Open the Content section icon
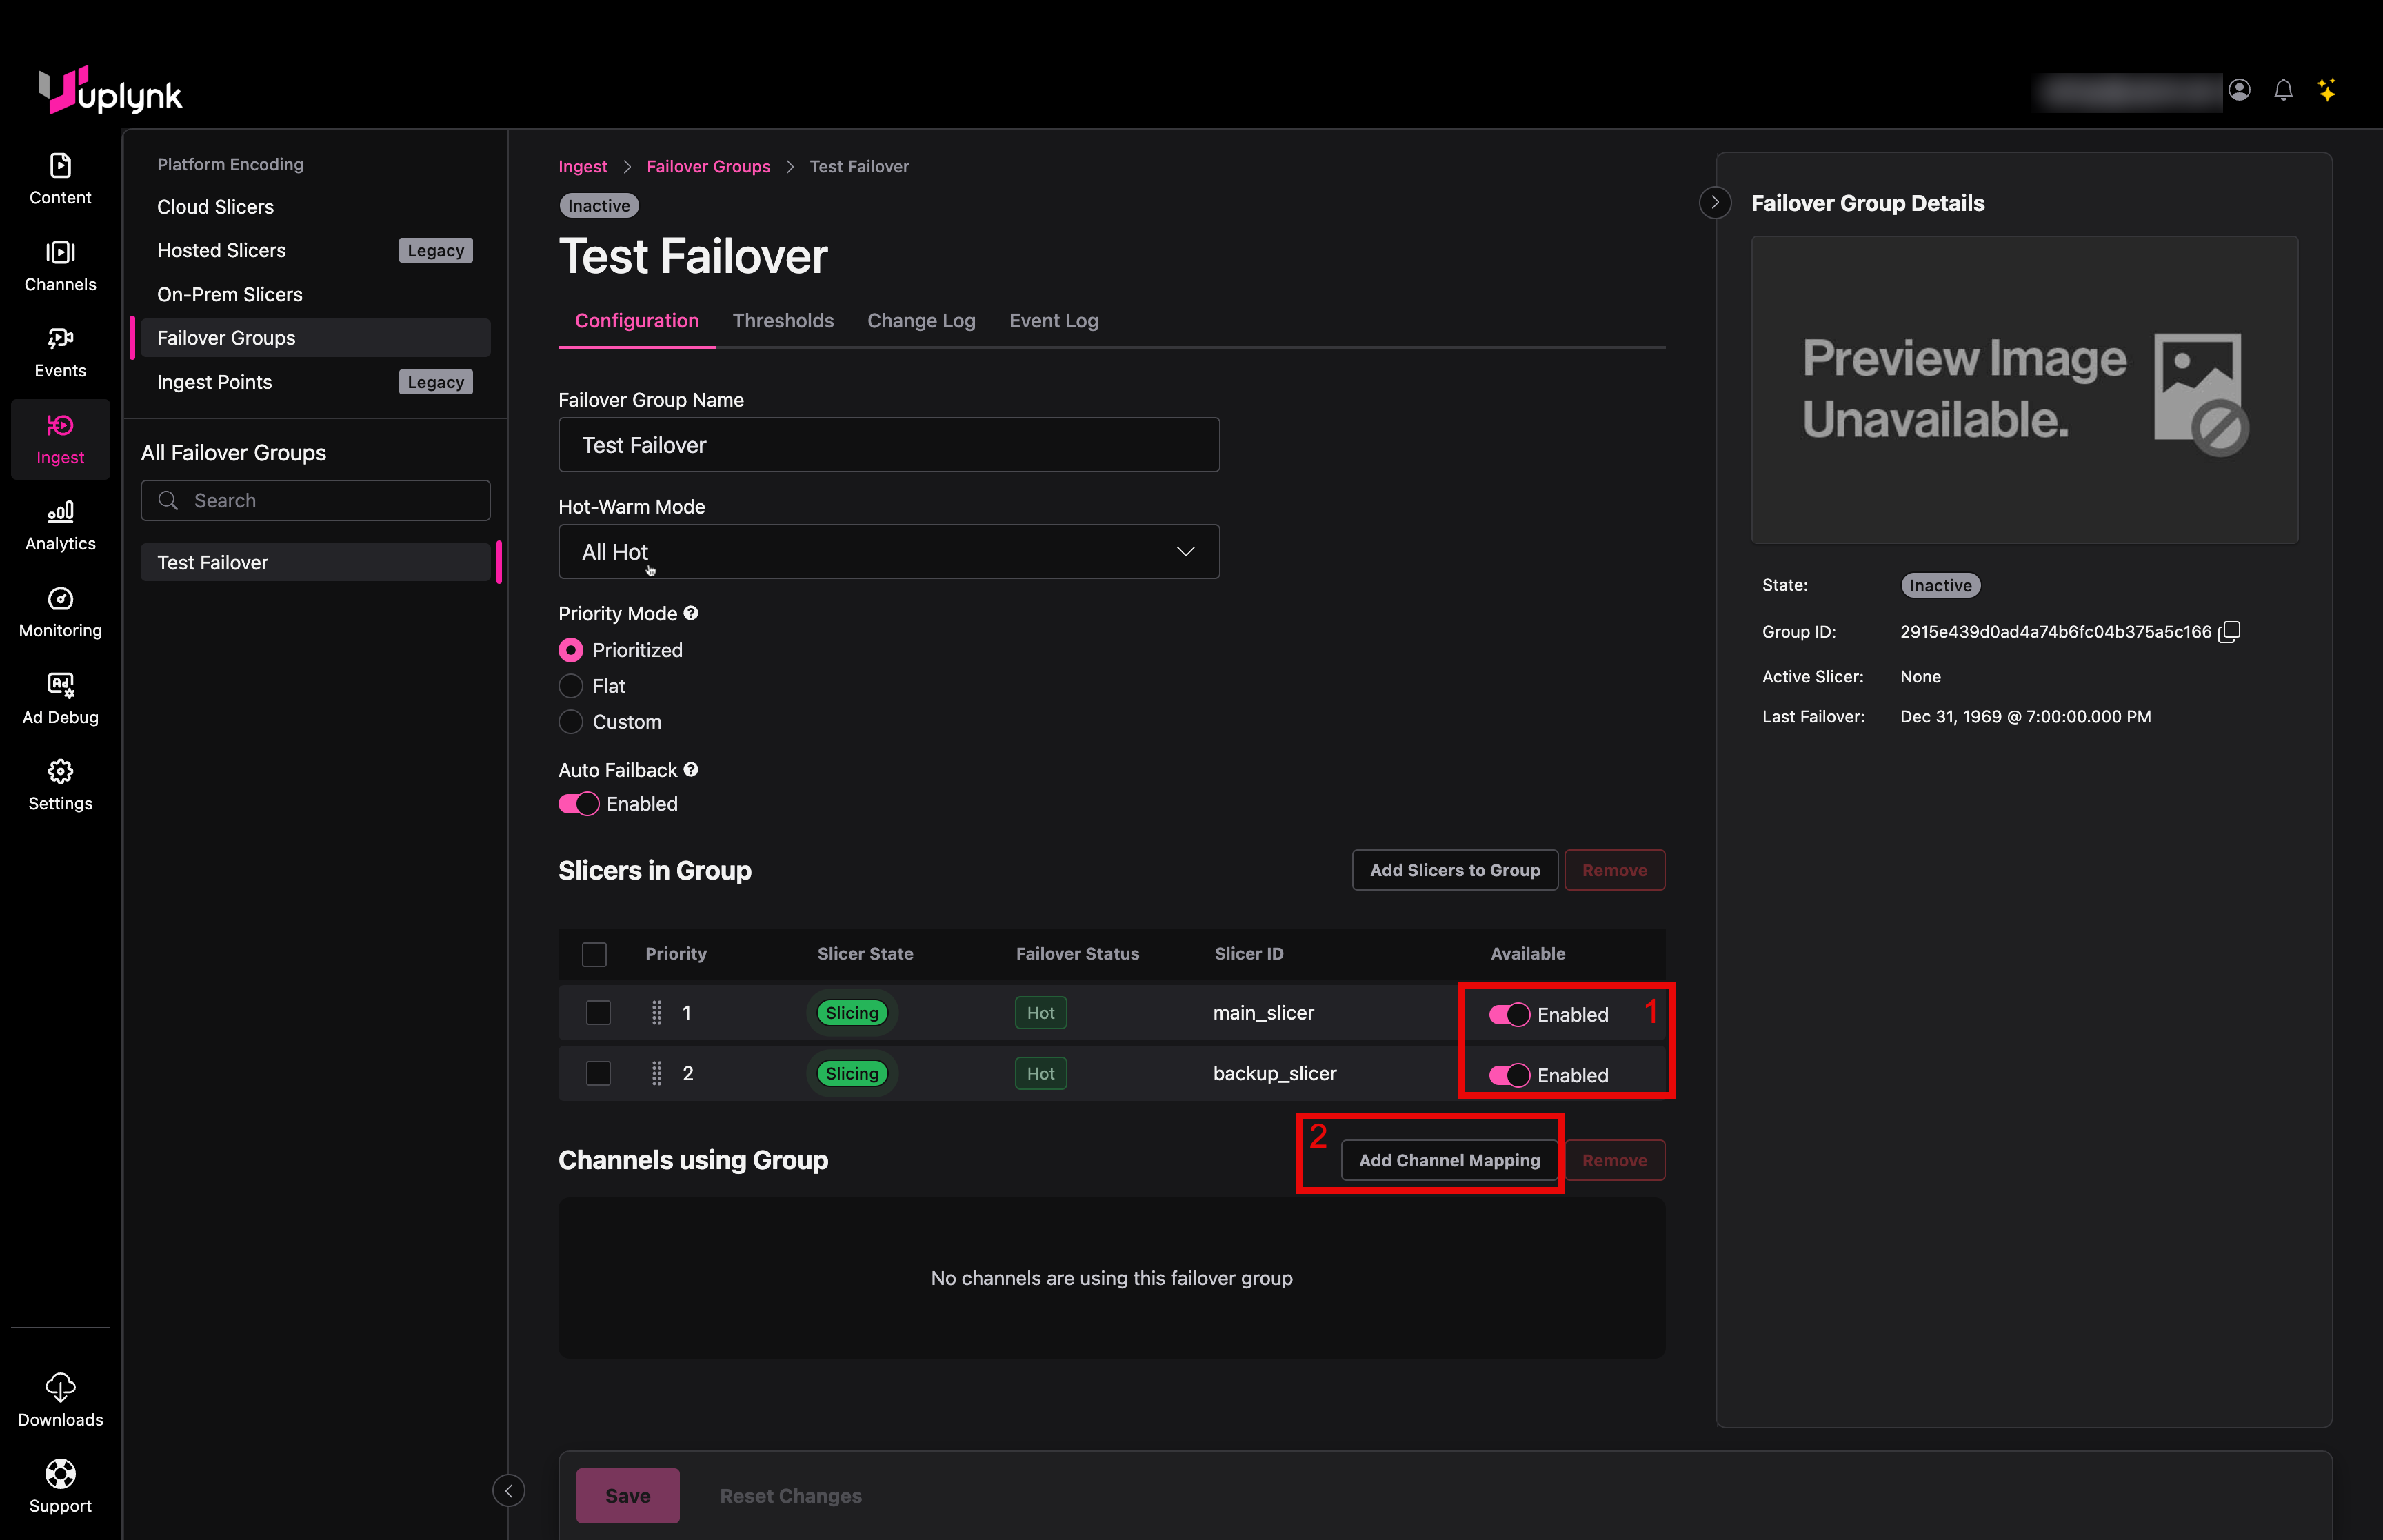The height and width of the screenshot is (1540, 2383). [60, 165]
